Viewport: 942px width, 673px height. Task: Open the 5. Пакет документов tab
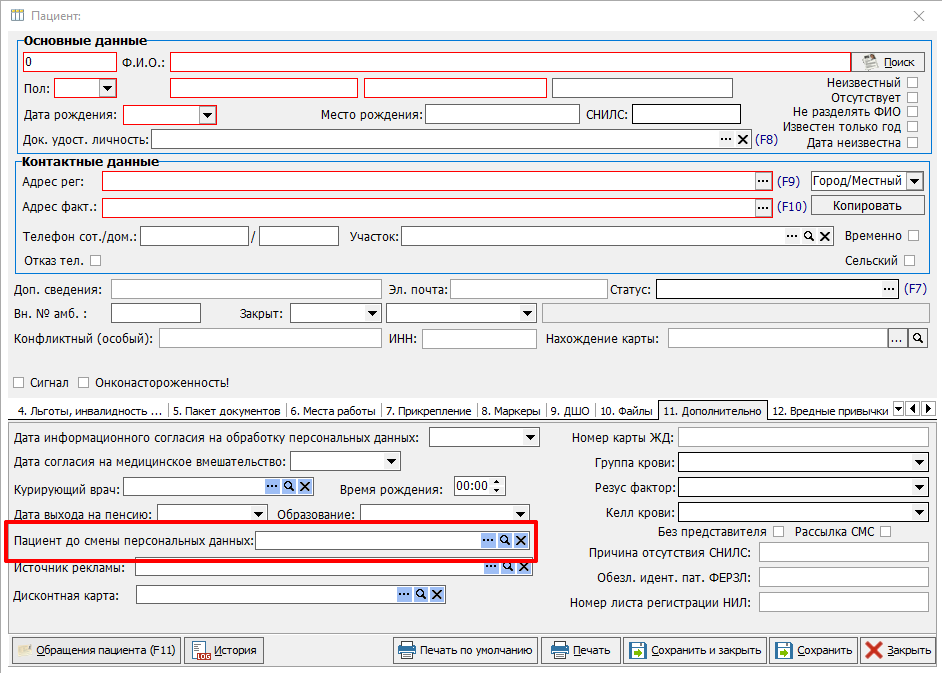pyautogui.click(x=226, y=411)
